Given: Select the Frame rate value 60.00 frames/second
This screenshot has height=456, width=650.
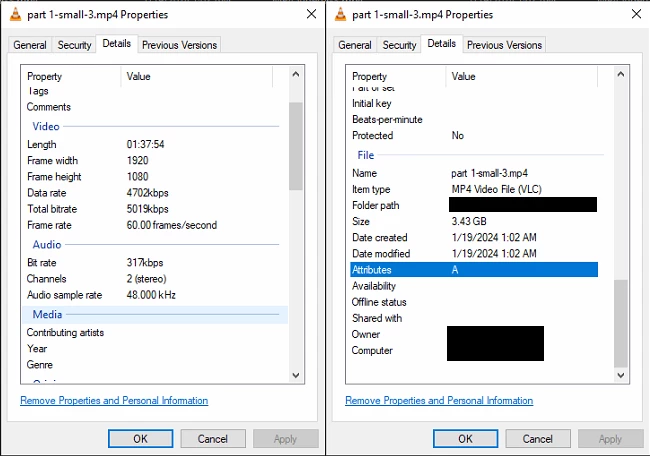Looking at the screenshot, I should click(172, 225).
